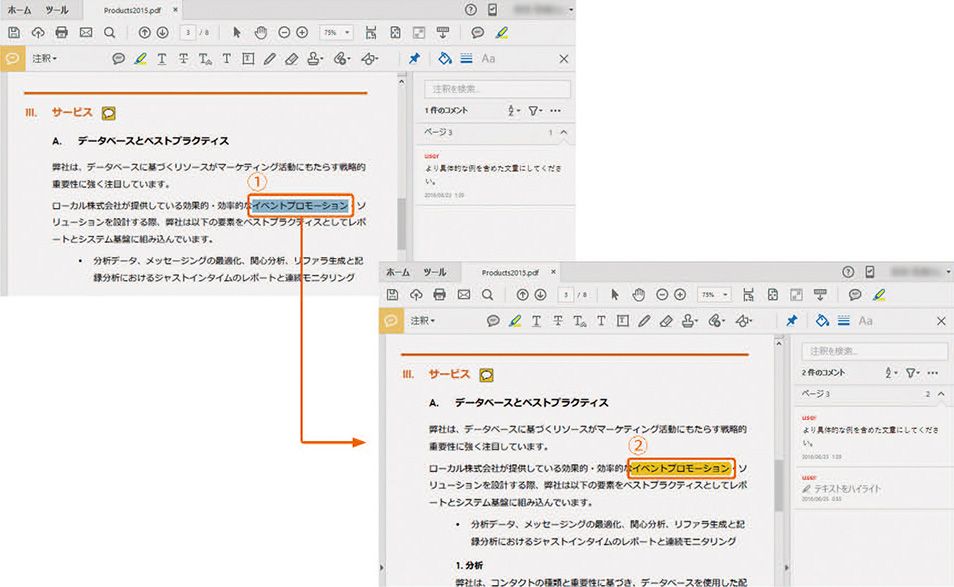Image resolution: width=954 pixels, height=587 pixels.
Task: Click the yellow comment mode button in bottom-right window
Action: (x=391, y=321)
